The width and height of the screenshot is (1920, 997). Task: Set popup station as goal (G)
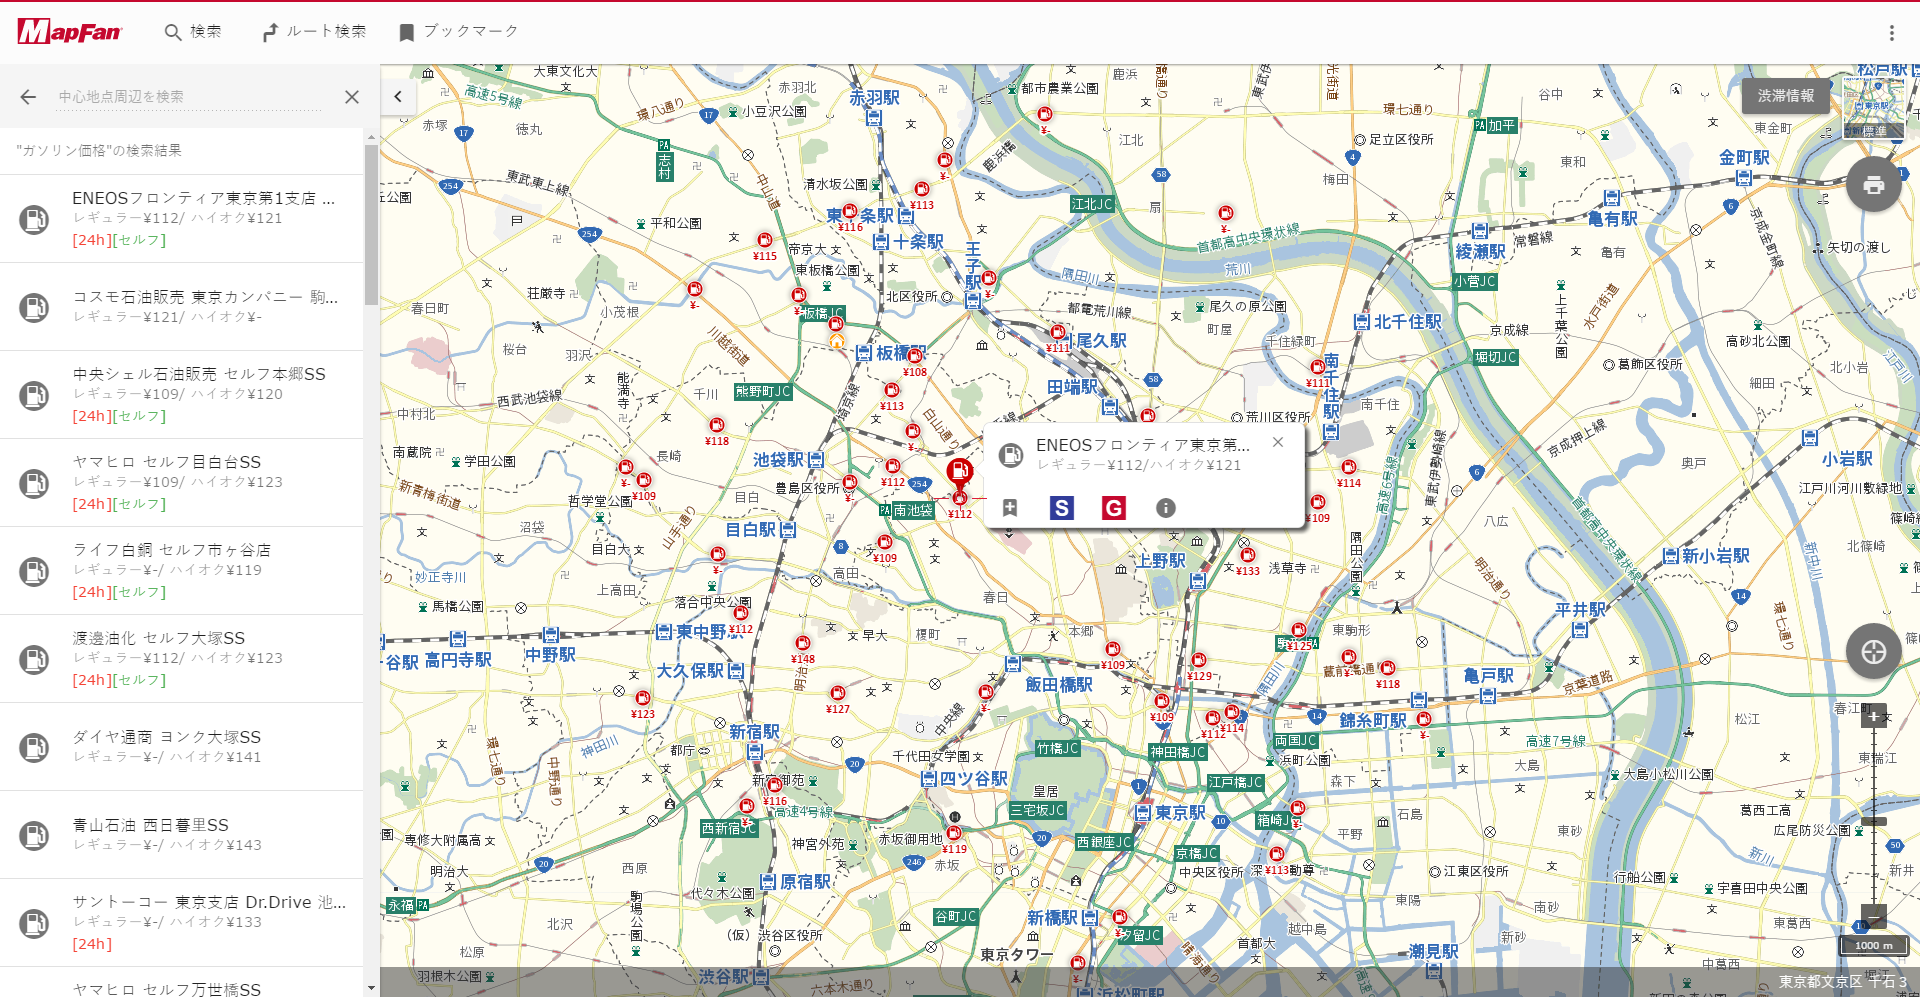coord(1113,508)
